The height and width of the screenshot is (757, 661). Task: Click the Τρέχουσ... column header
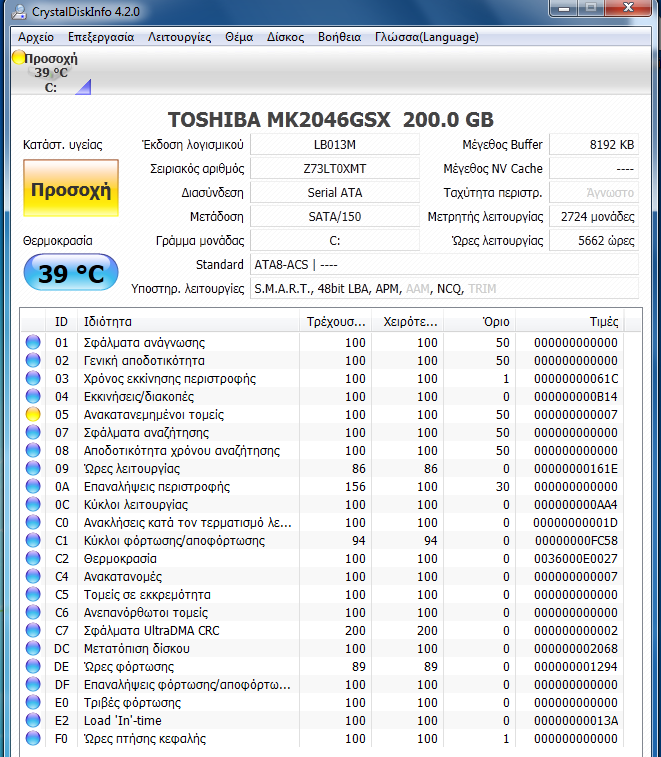tap(336, 322)
